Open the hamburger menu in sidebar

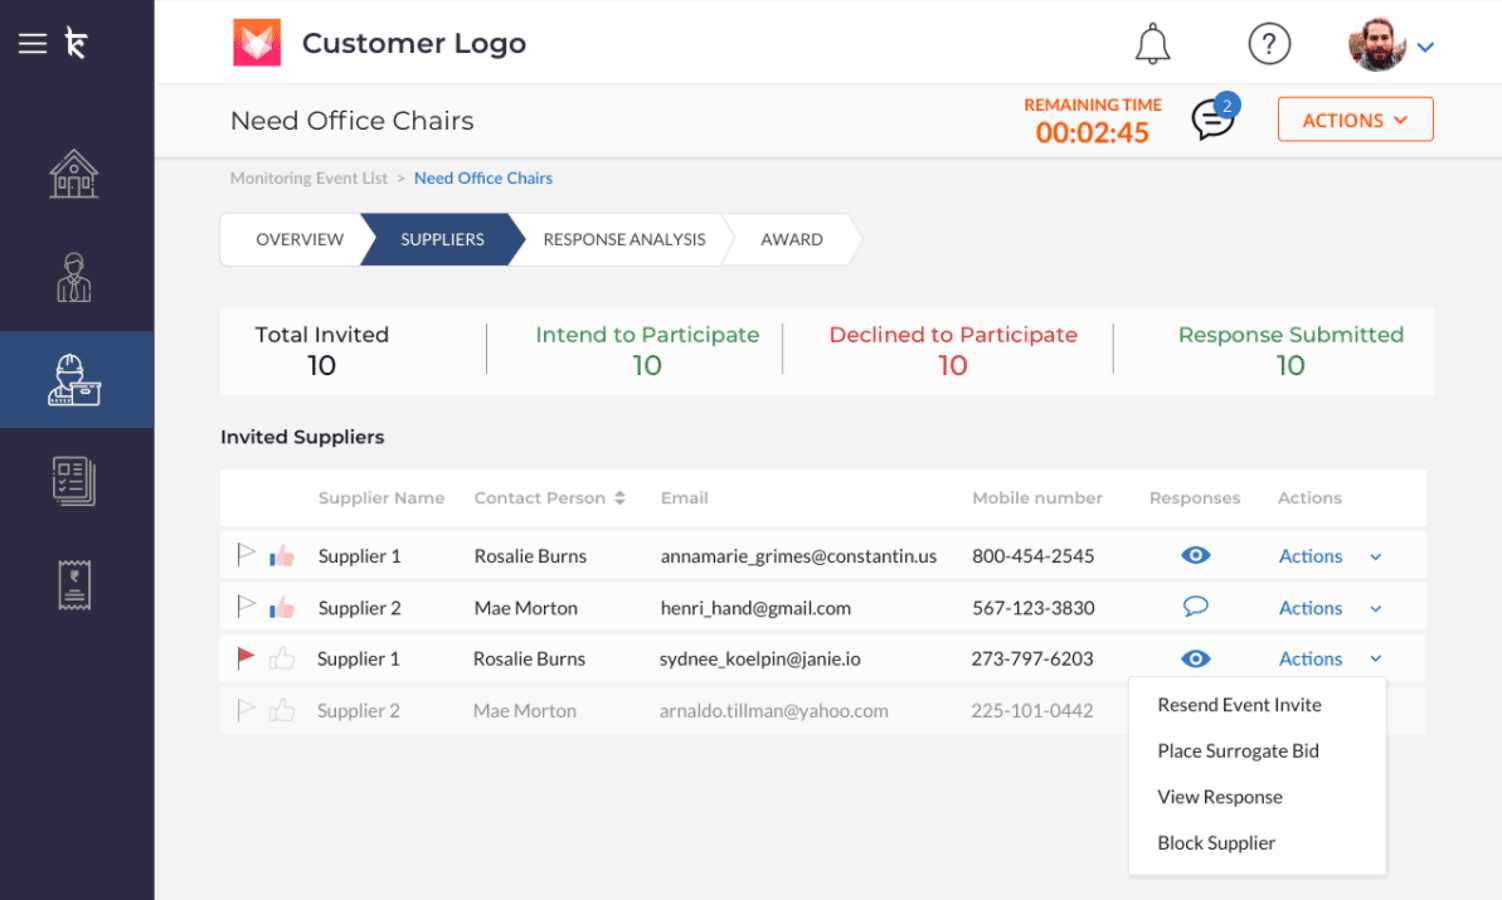(32, 43)
